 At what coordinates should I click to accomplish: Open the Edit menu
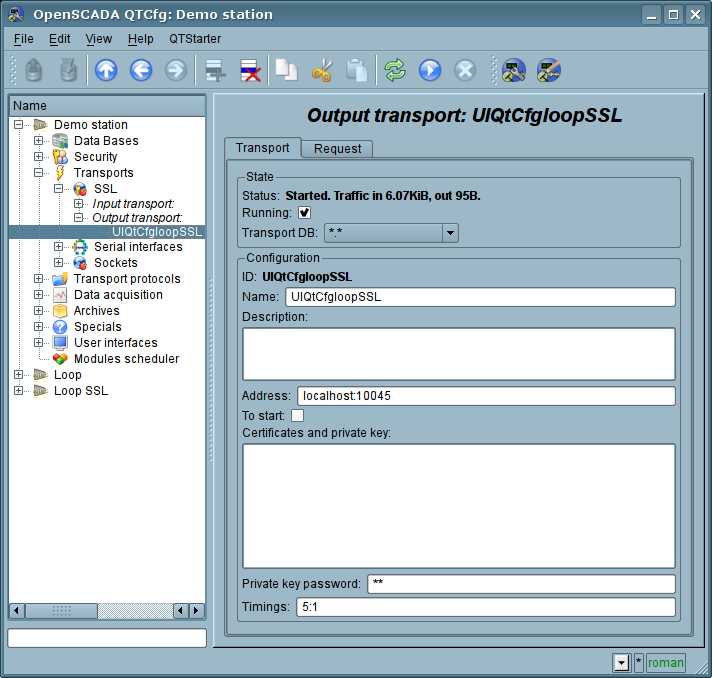click(x=59, y=39)
